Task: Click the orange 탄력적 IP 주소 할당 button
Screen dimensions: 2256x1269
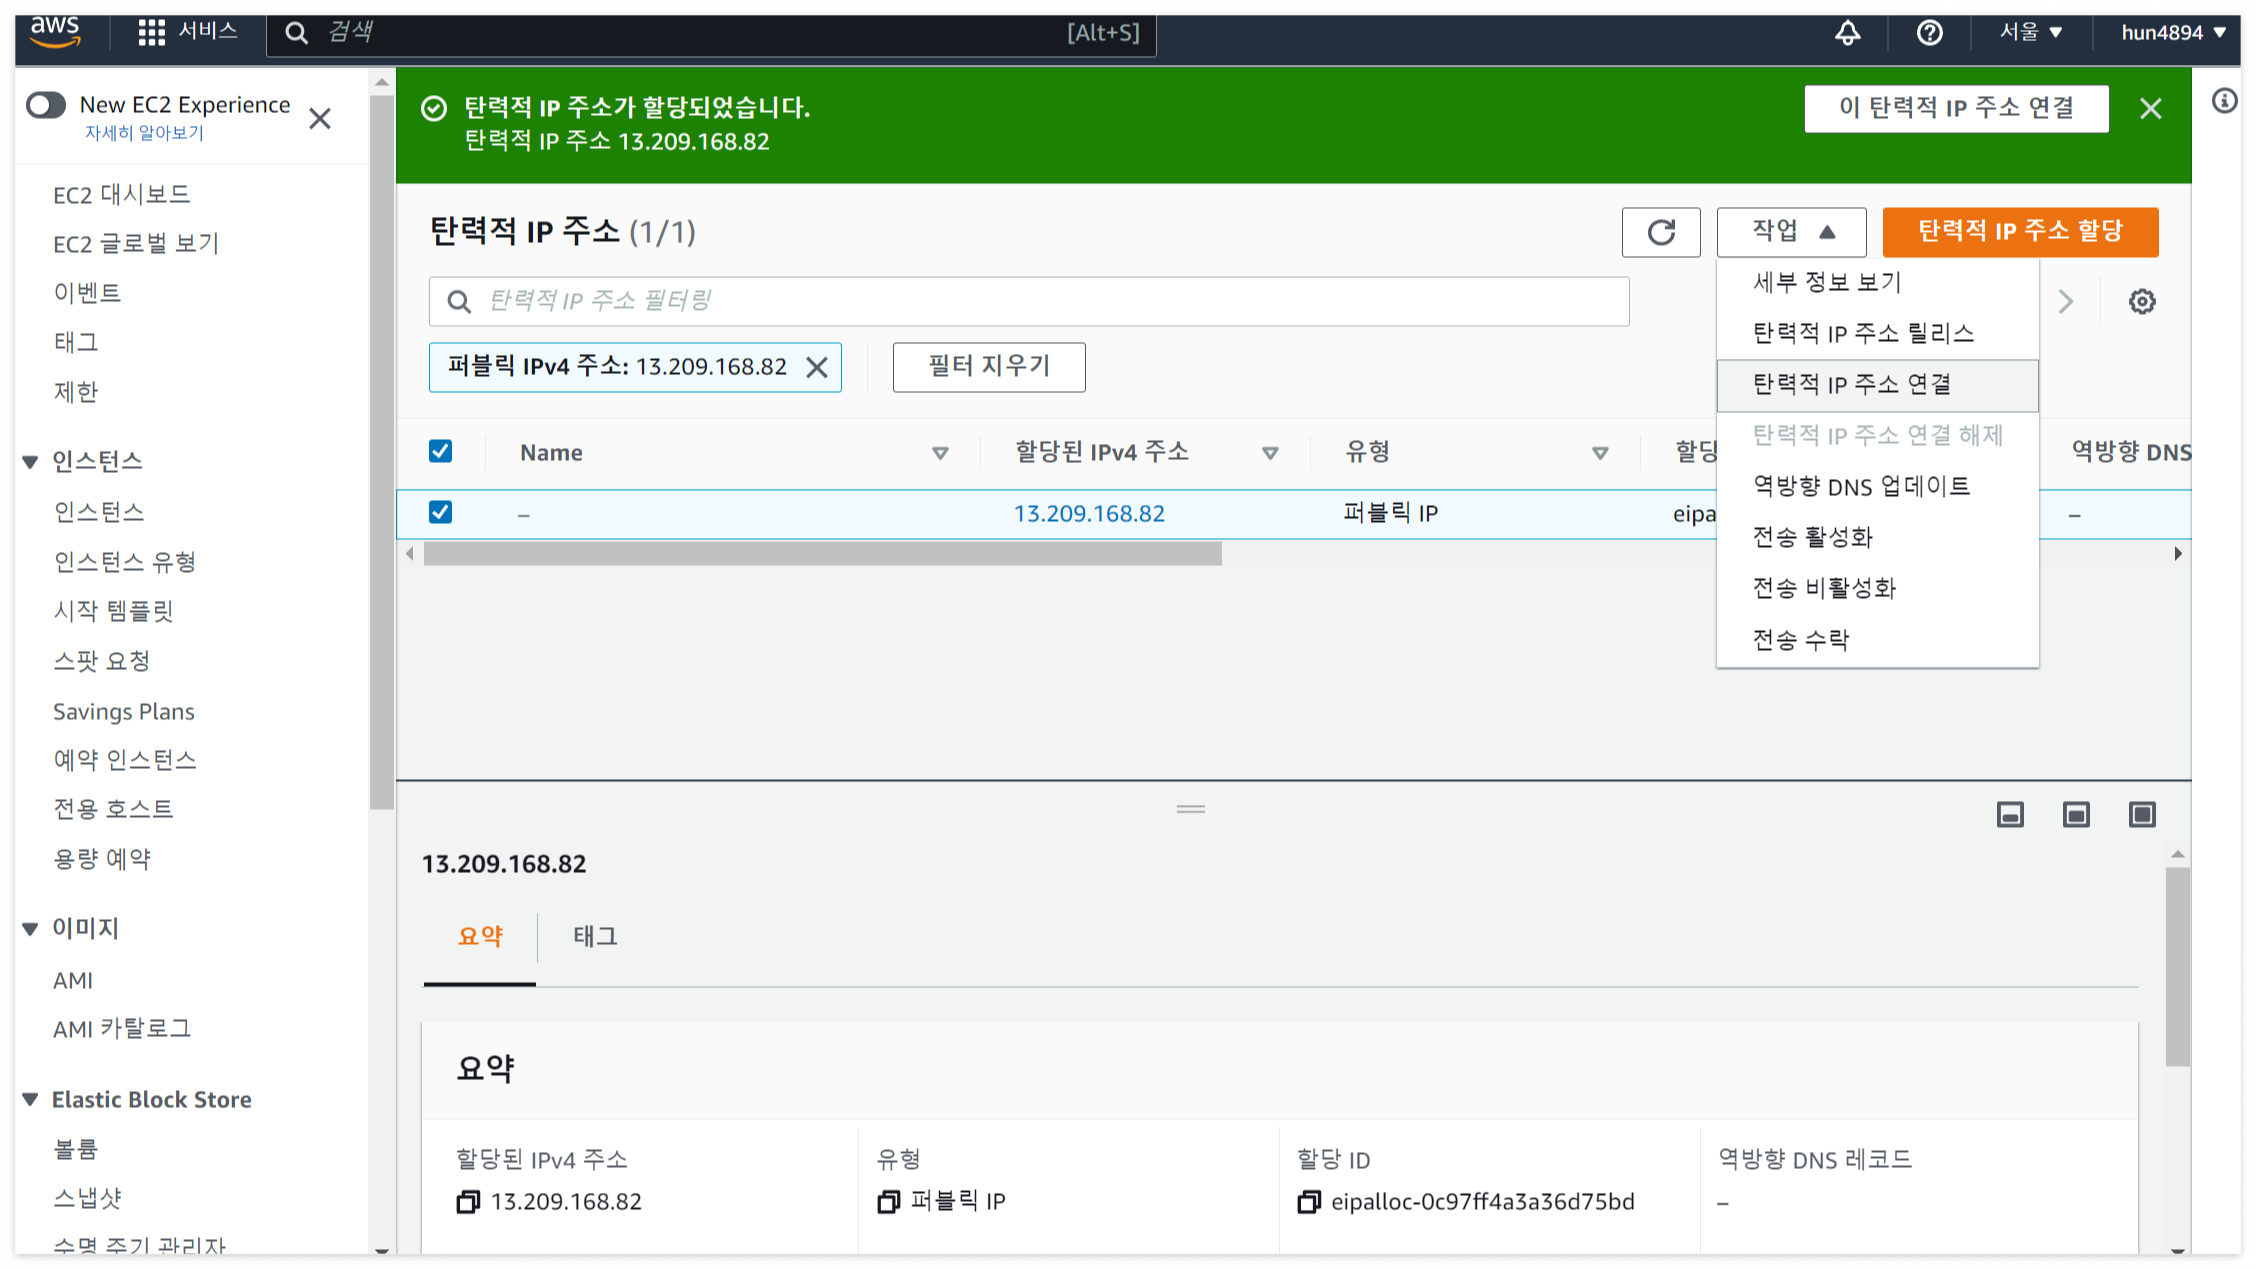Action: [2019, 232]
